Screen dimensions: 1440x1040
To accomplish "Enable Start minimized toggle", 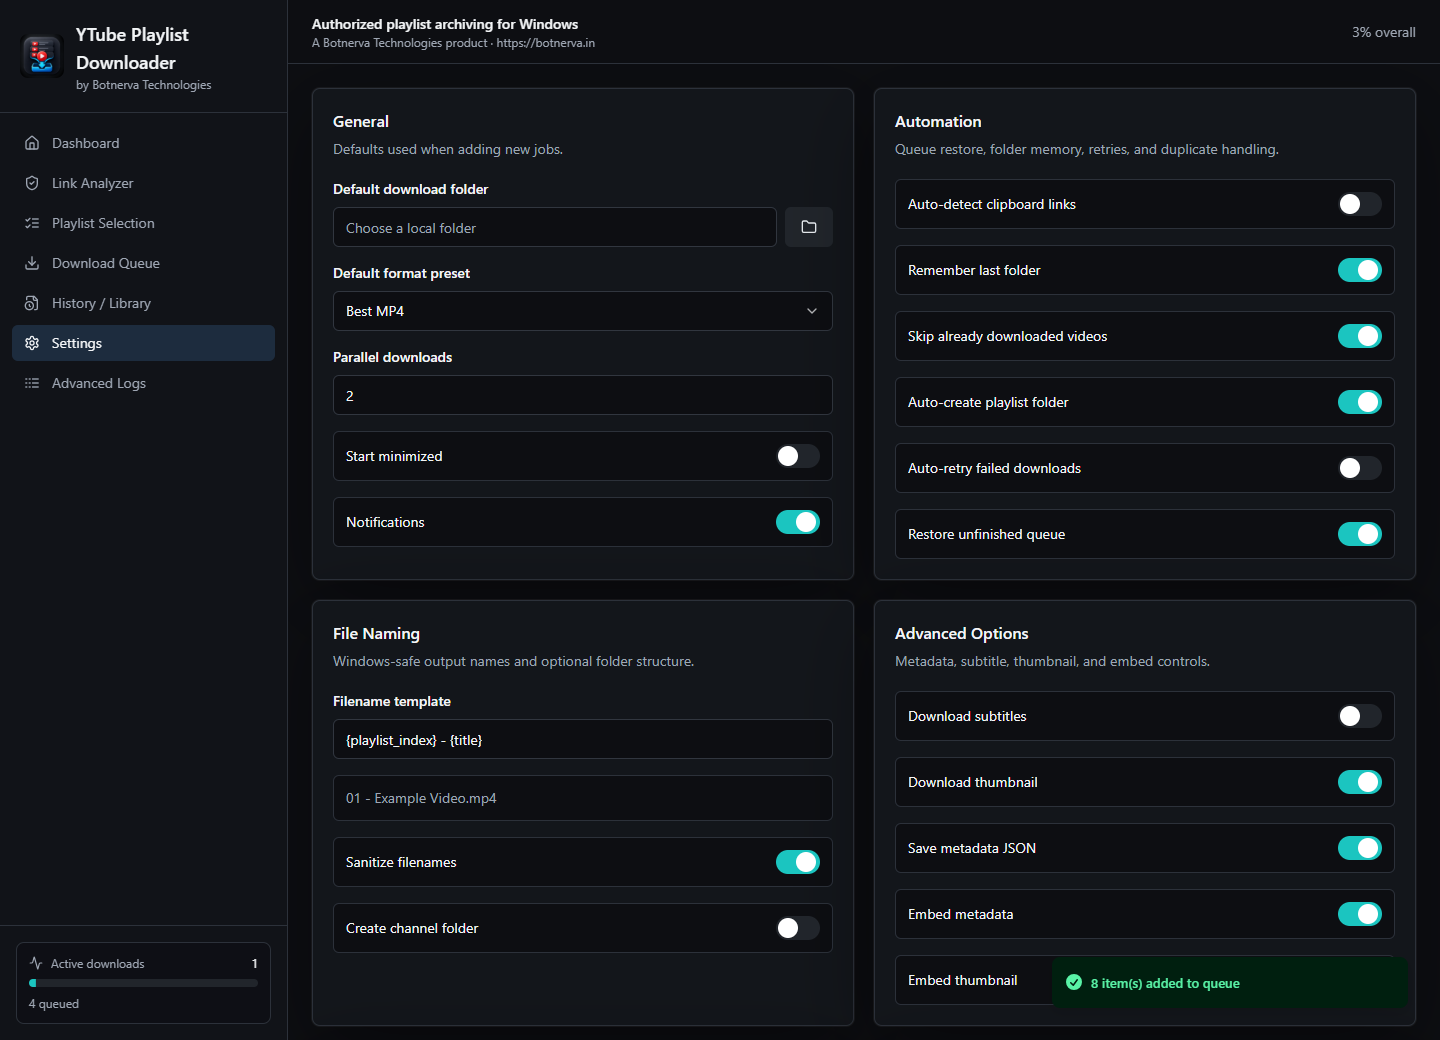I will pyautogui.click(x=798, y=456).
